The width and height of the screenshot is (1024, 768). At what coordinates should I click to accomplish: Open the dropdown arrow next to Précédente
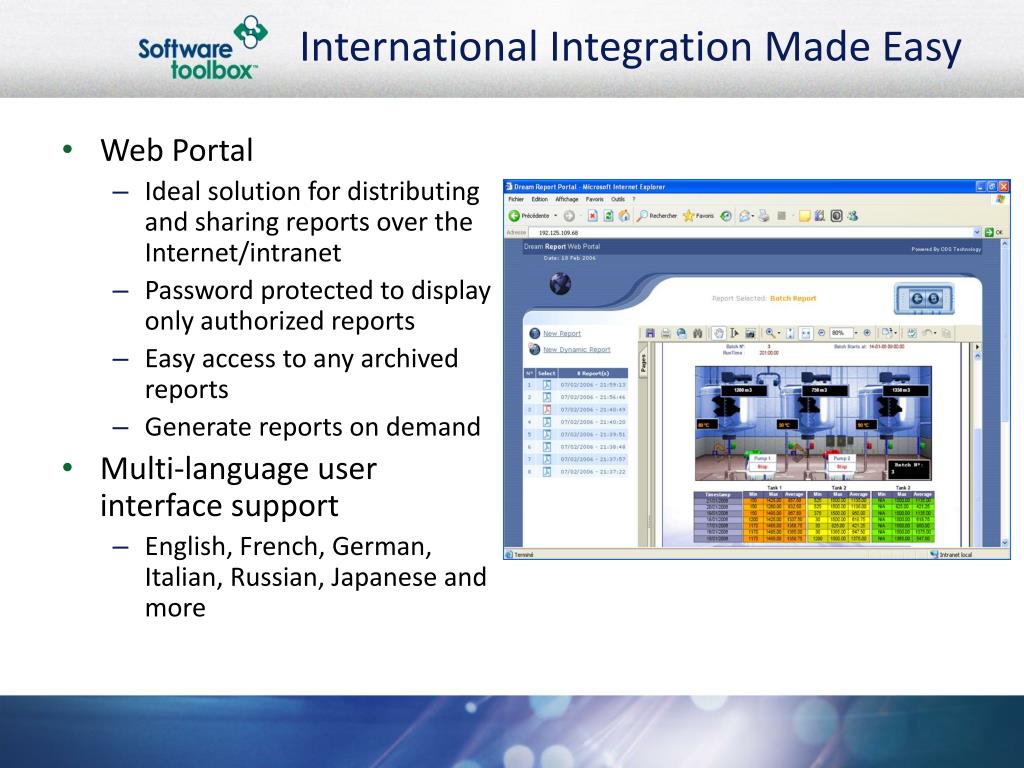(556, 216)
